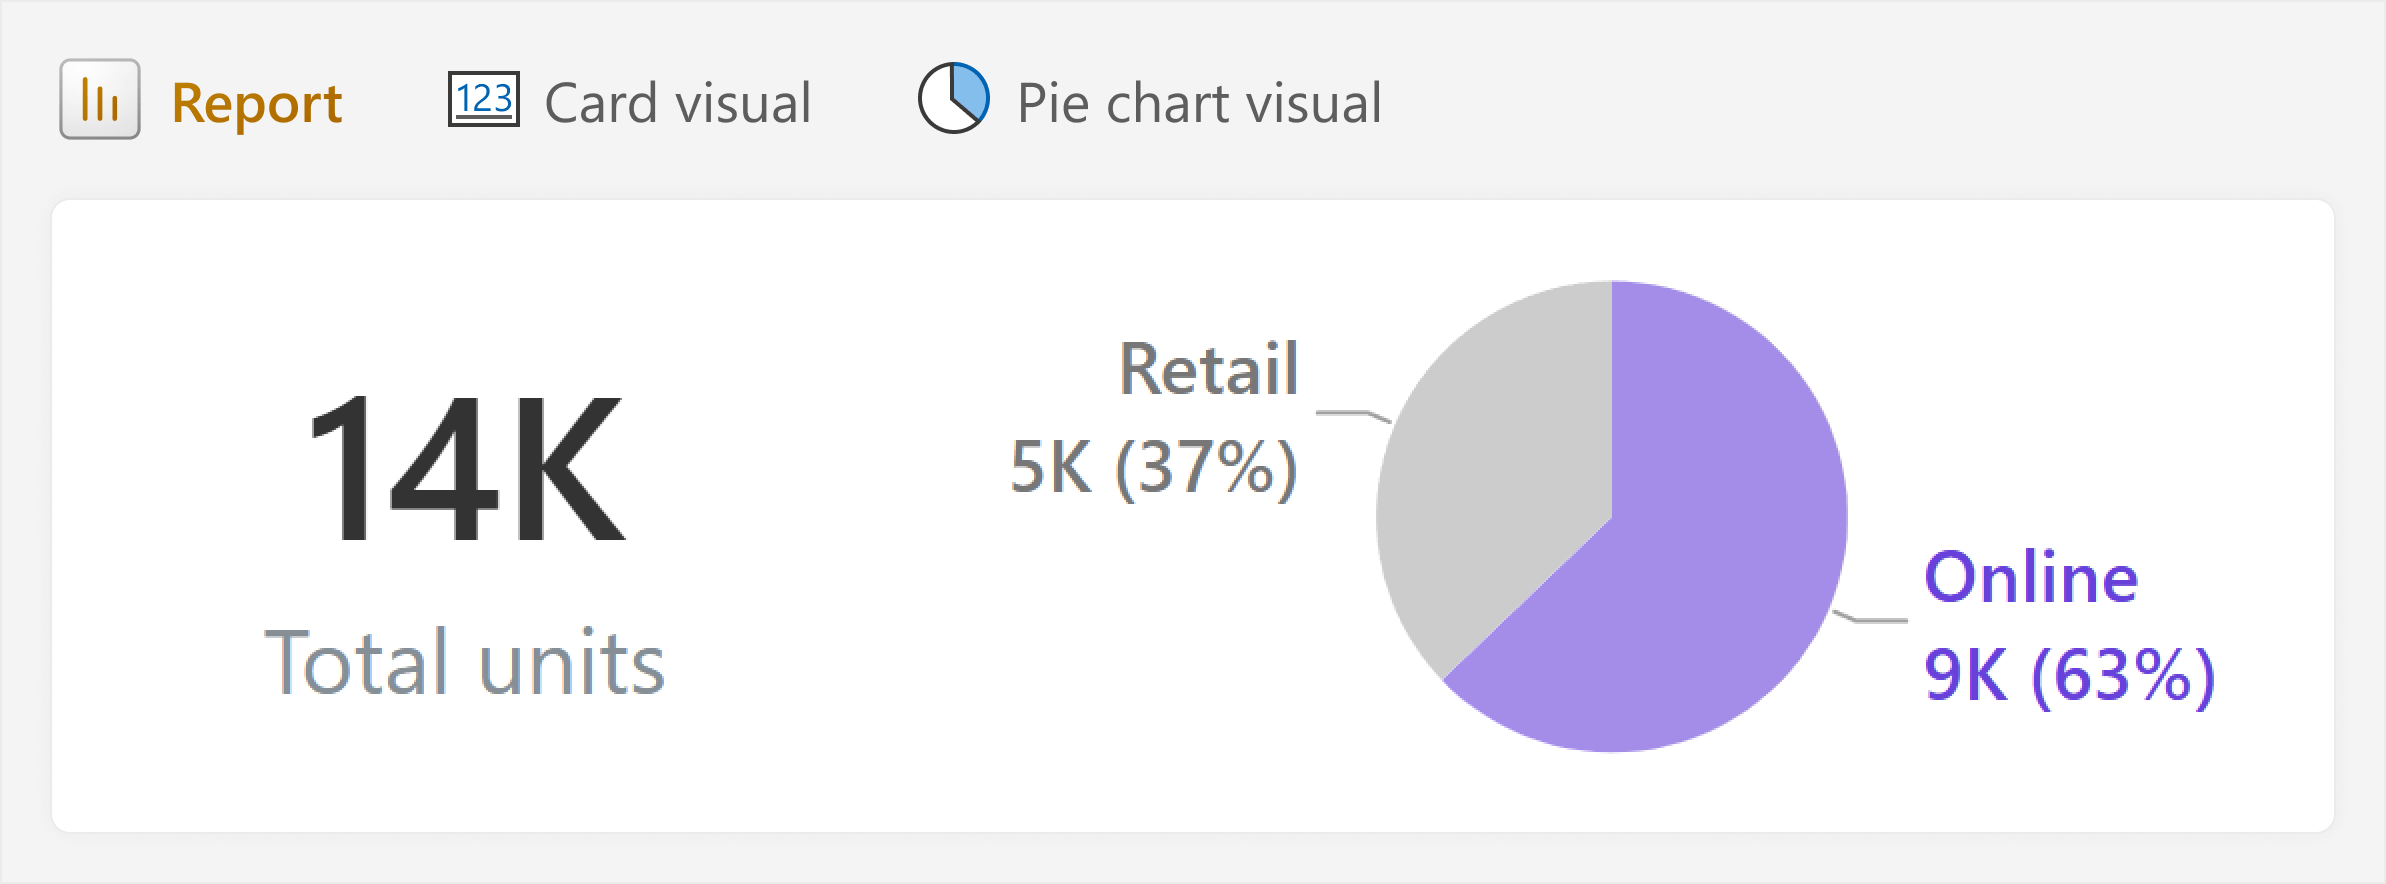The width and height of the screenshot is (2386, 884).
Task: Click the Card visual 123 icon
Action: tap(483, 99)
